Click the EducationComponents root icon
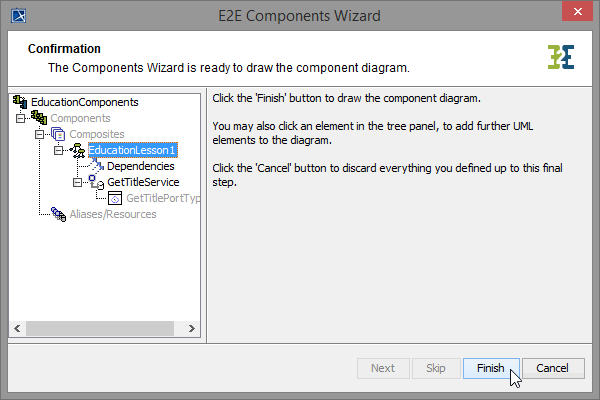This screenshot has width=600, height=400. pos(20,102)
